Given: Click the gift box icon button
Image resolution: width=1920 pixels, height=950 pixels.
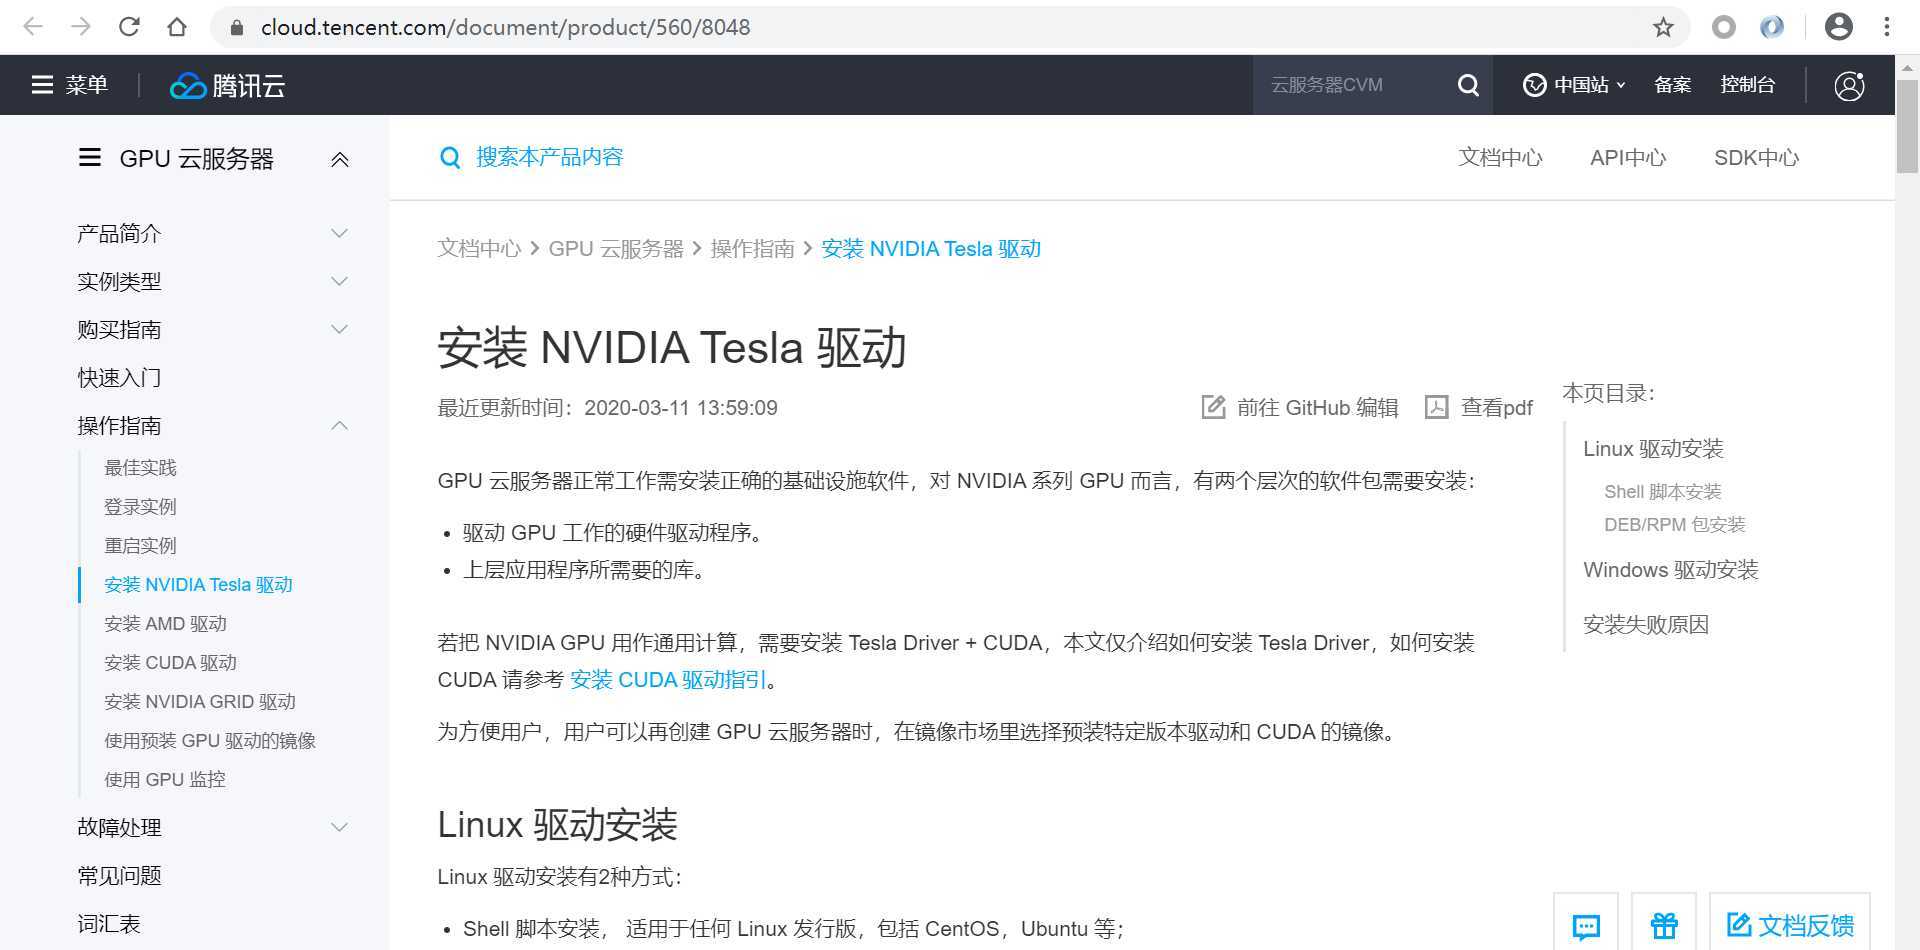Looking at the screenshot, I should pyautogui.click(x=1664, y=925).
